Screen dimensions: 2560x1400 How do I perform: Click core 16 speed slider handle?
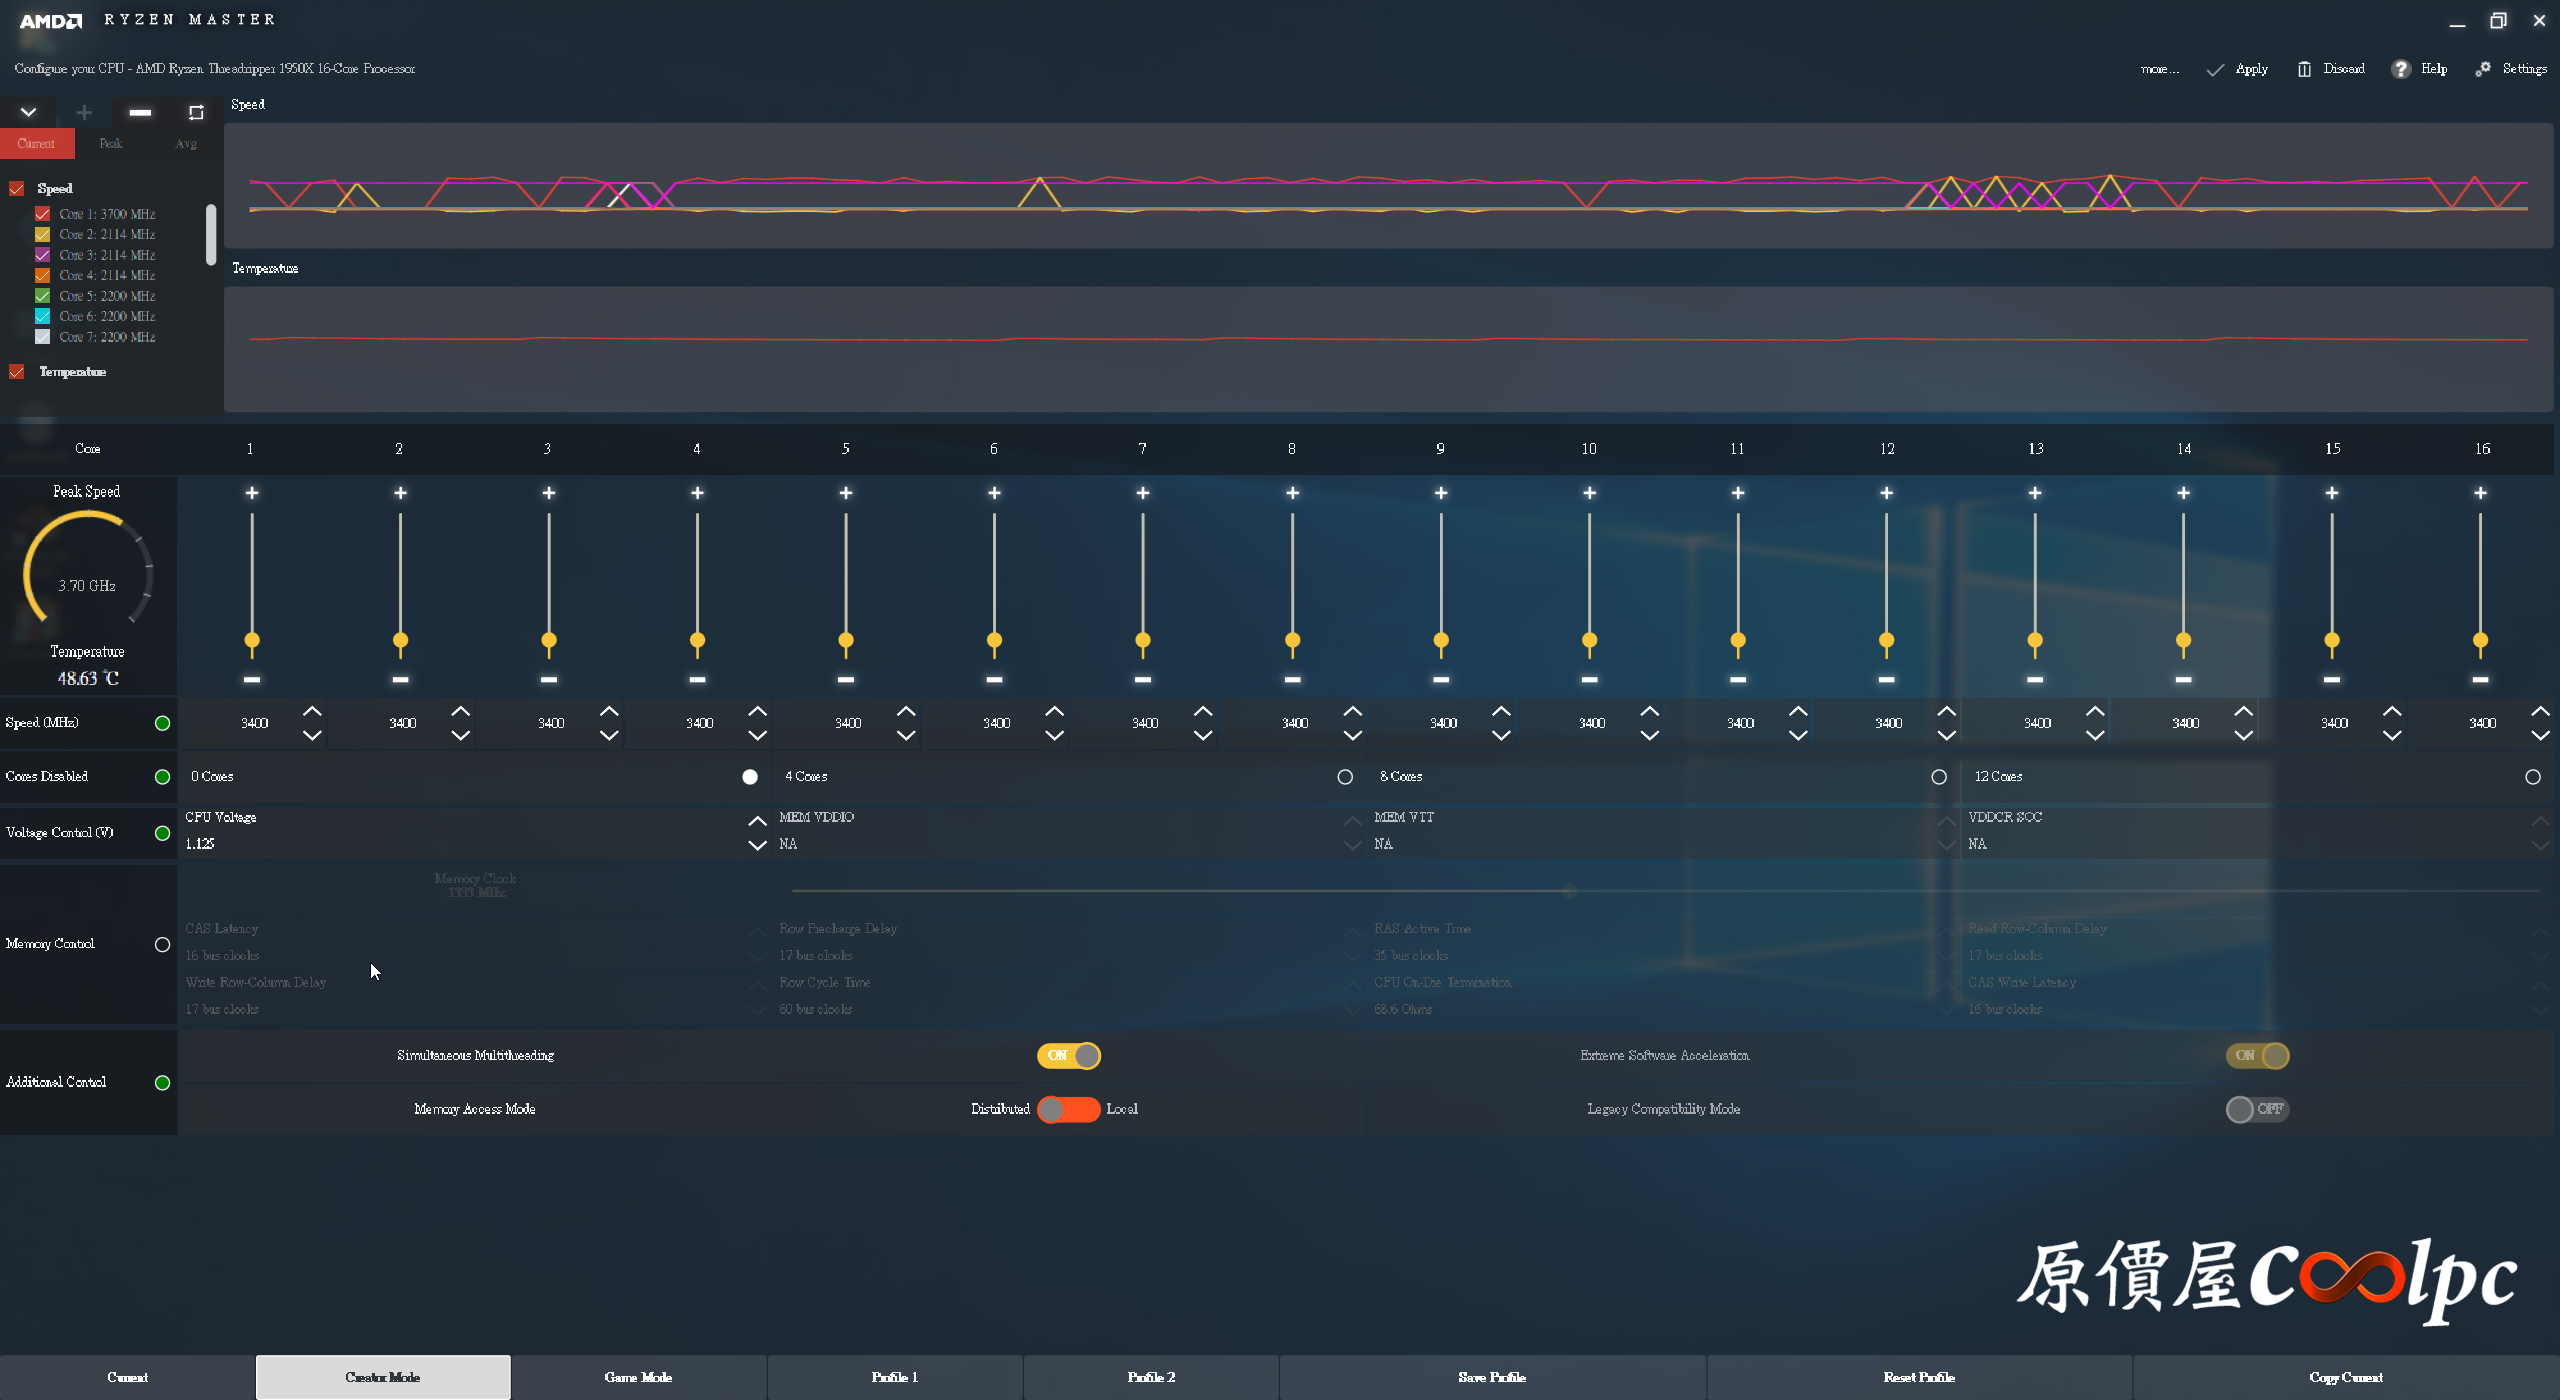tap(2480, 641)
